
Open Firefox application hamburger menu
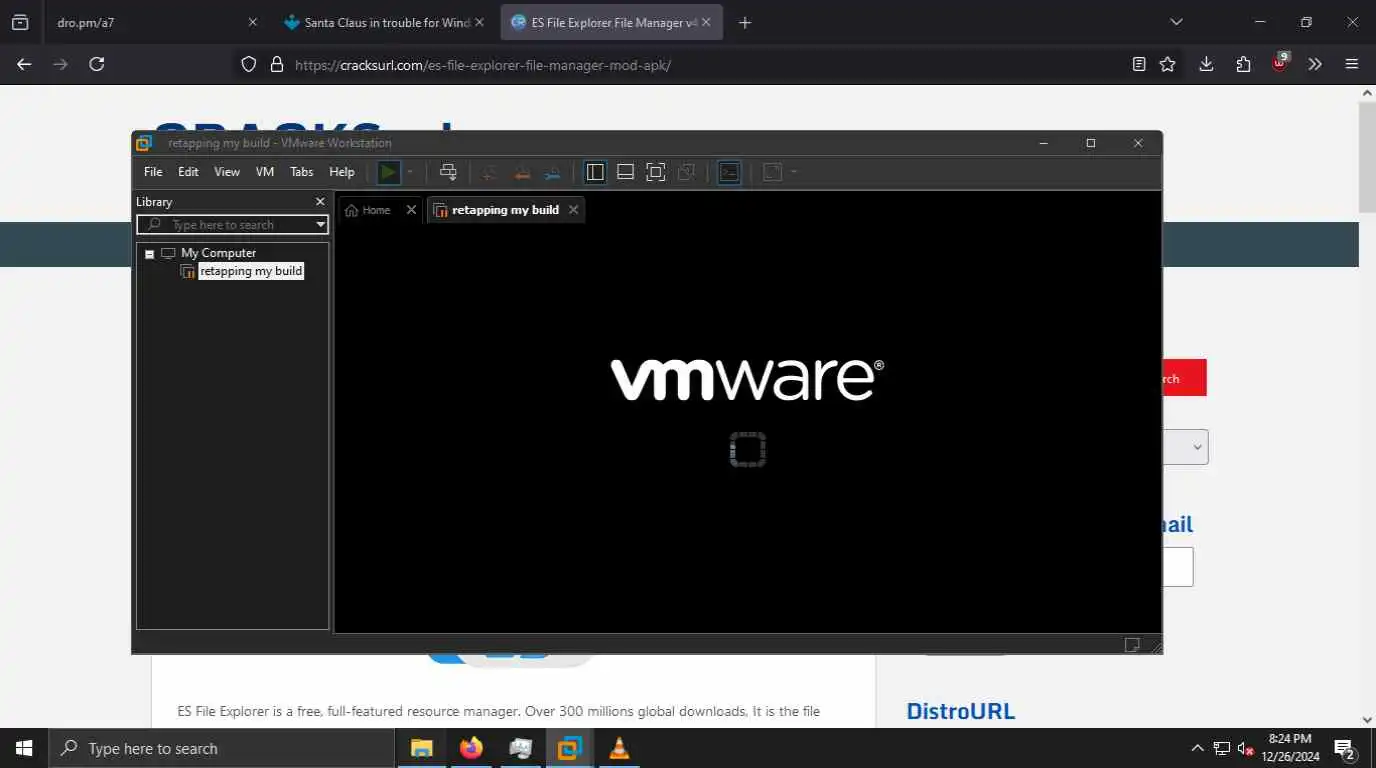tap(1352, 64)
